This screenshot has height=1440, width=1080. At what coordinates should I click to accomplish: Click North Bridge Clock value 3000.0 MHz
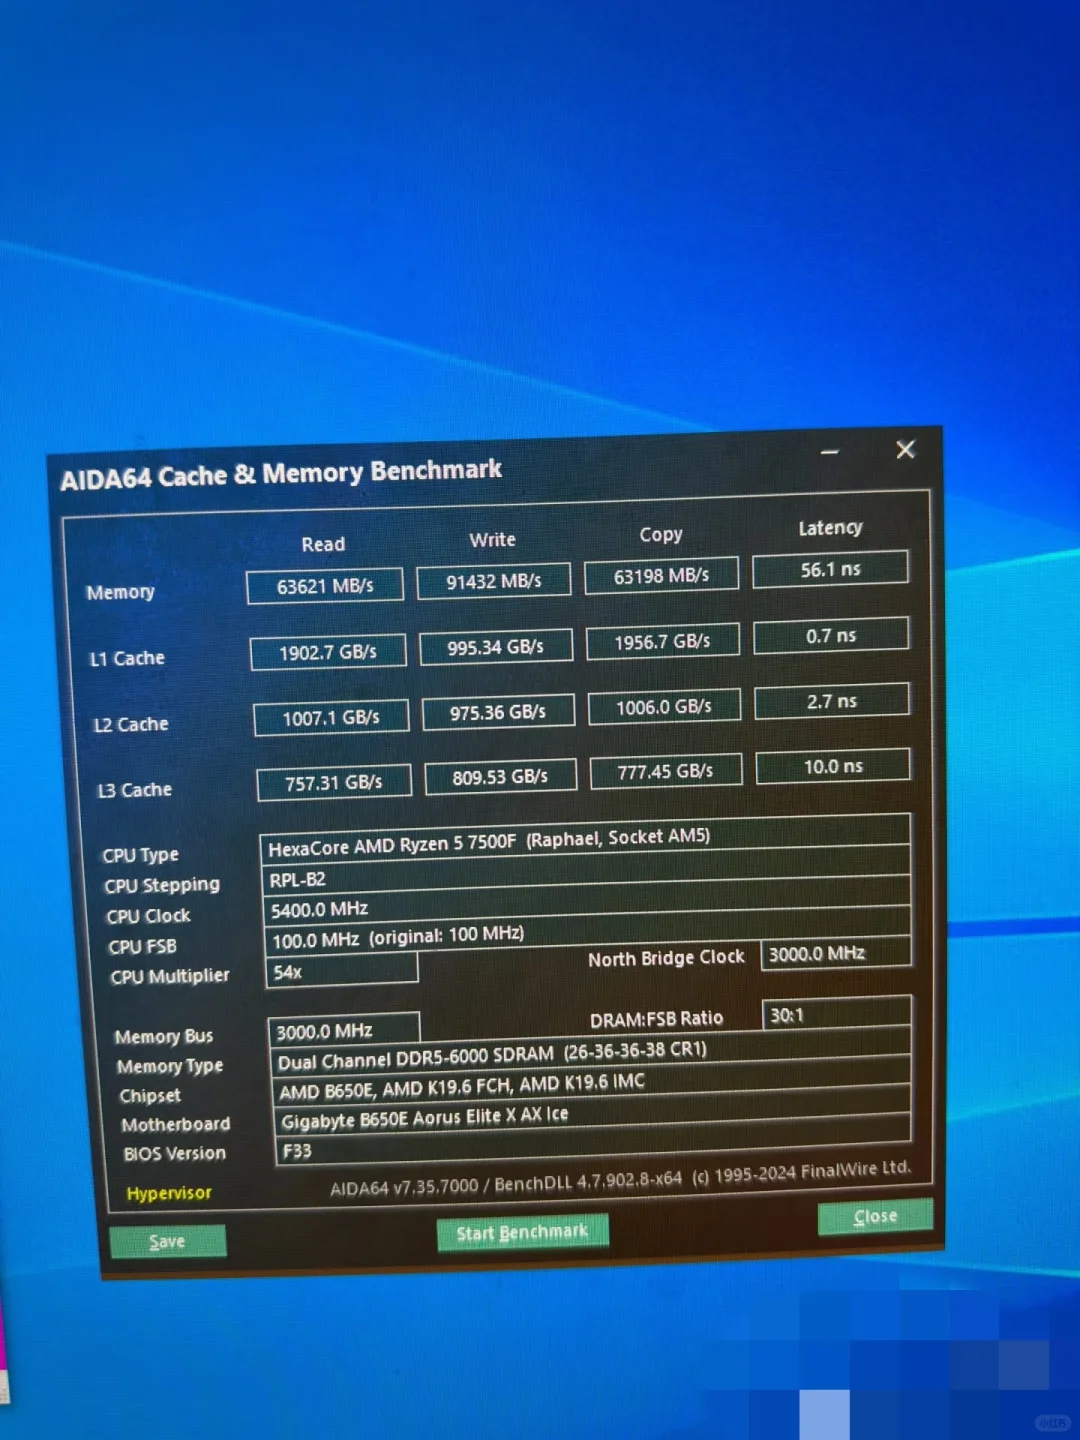836,953
